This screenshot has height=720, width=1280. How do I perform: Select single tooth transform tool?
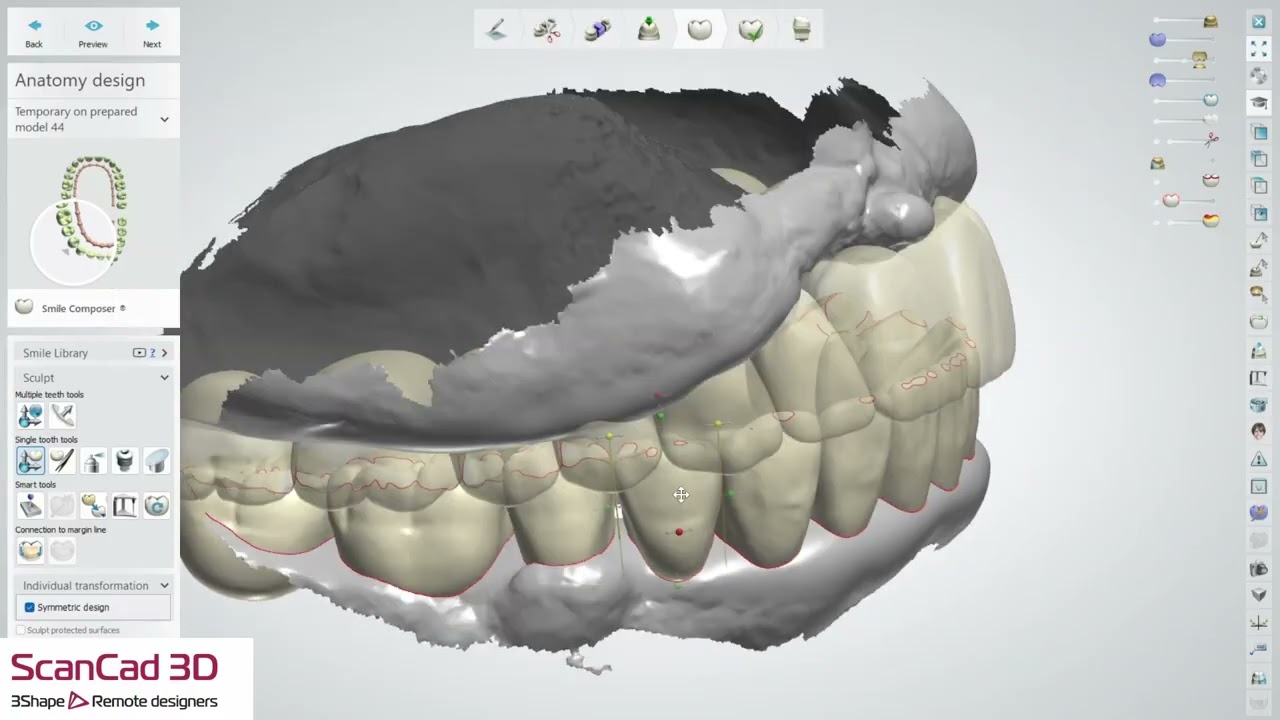(x=30, y=460)
